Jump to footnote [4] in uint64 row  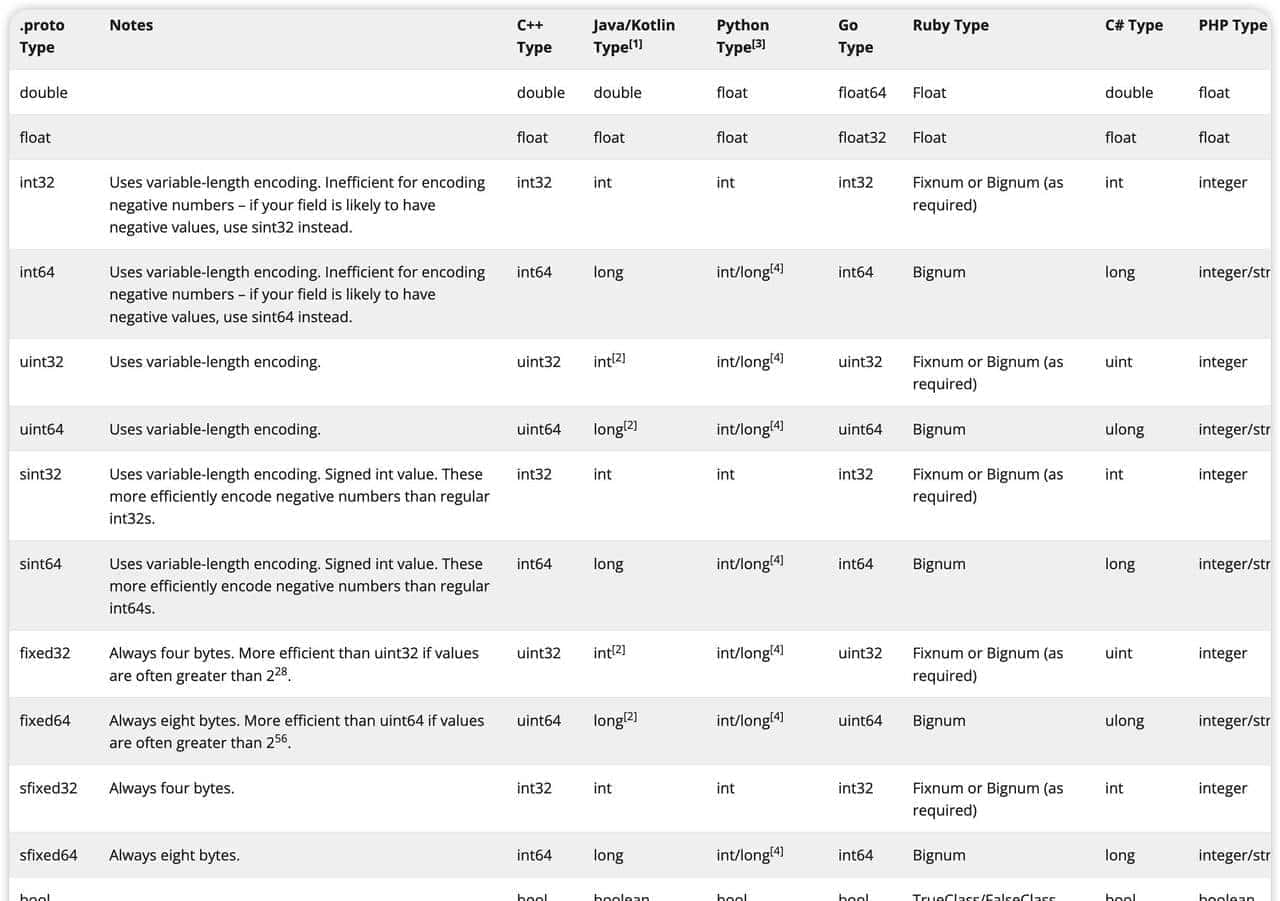[x=777, y=425]
